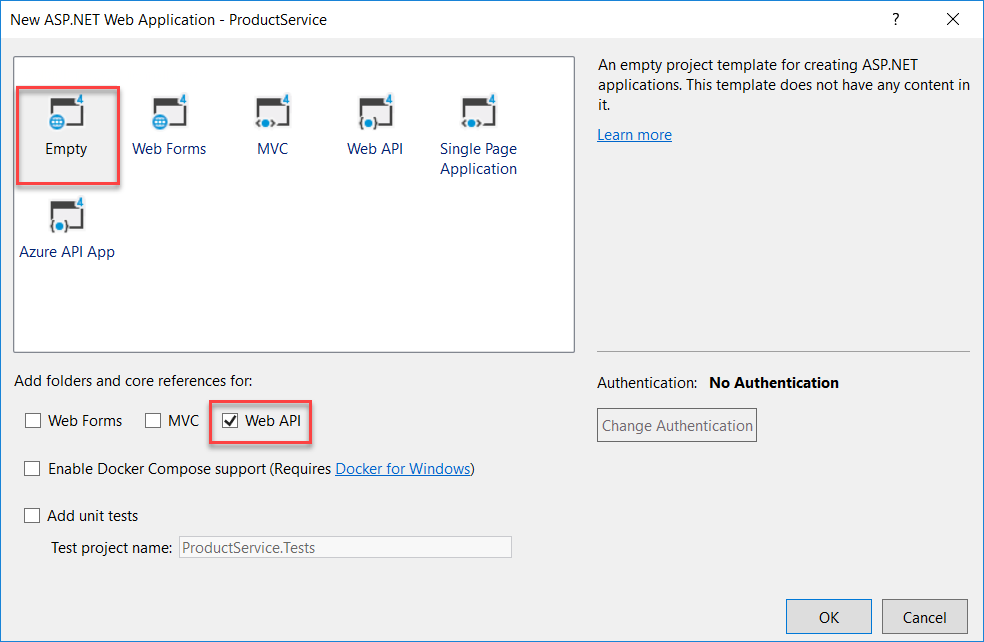The height and width of the screenshot is (642, 984).
Task: Click the Docker for Windows hyperlink
Action: pos(403,468)
